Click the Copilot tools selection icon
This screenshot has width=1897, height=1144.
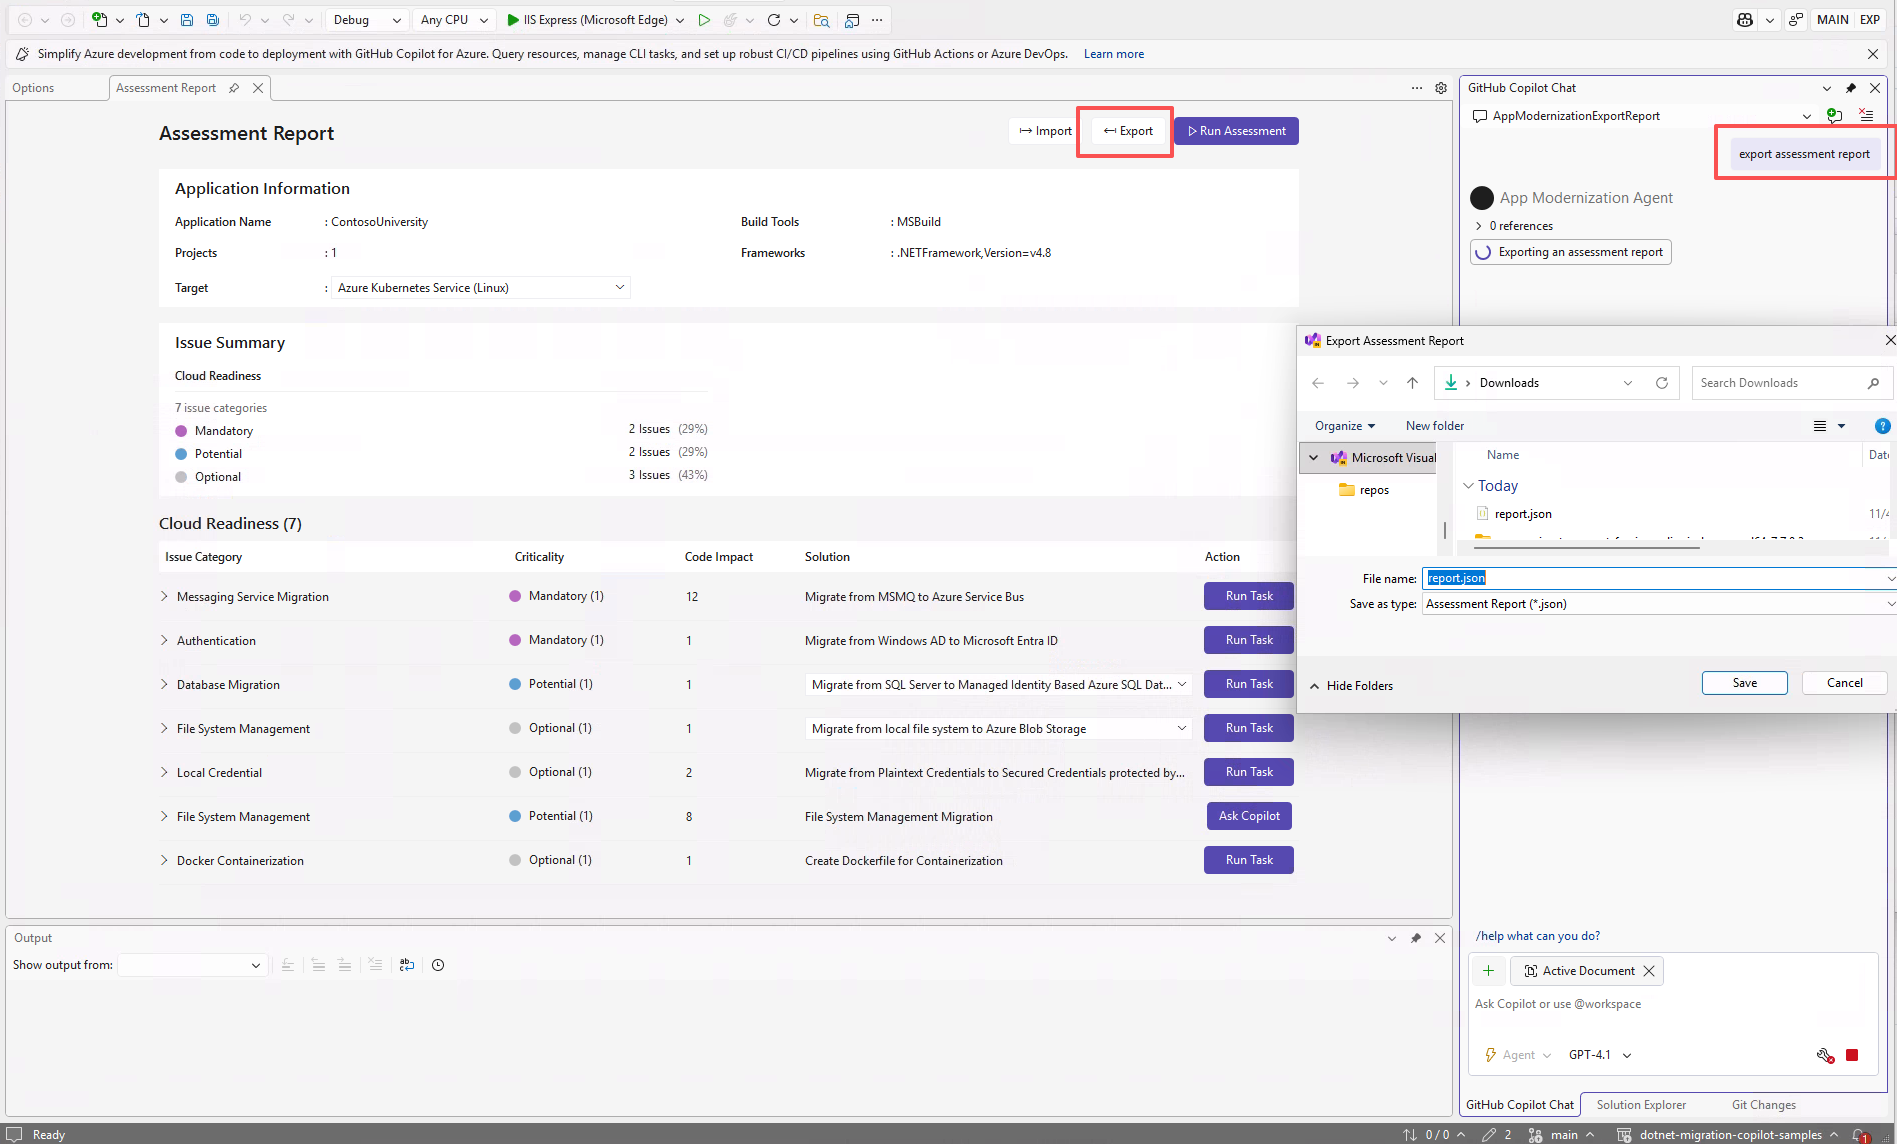coord(1825,1055)
